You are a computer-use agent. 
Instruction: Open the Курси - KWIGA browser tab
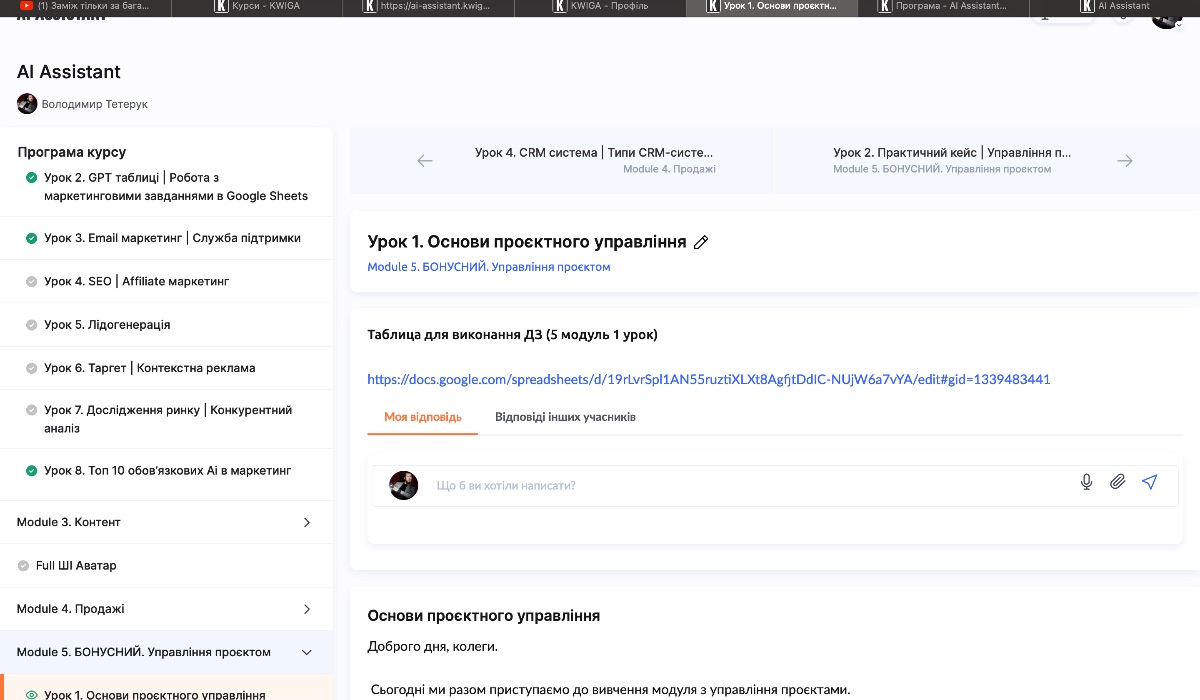pyautogui.click(x=257, y=6)
